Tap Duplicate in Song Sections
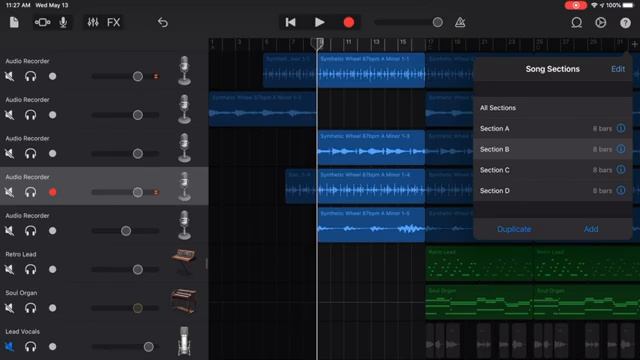 coord(514,229)
